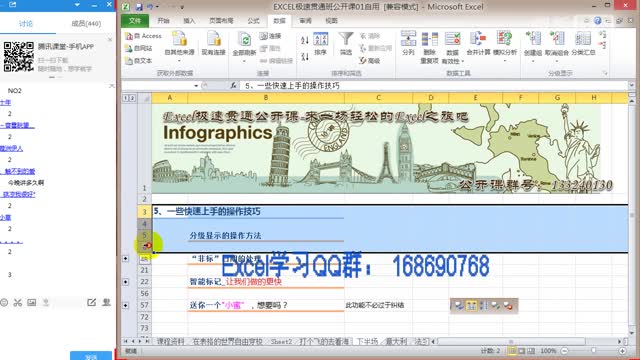Image resolution: width=640 pixels, height=360 pixels.
Task: Open the 打个飞的去看海 sheet tab
Action: tap(324, 341)
